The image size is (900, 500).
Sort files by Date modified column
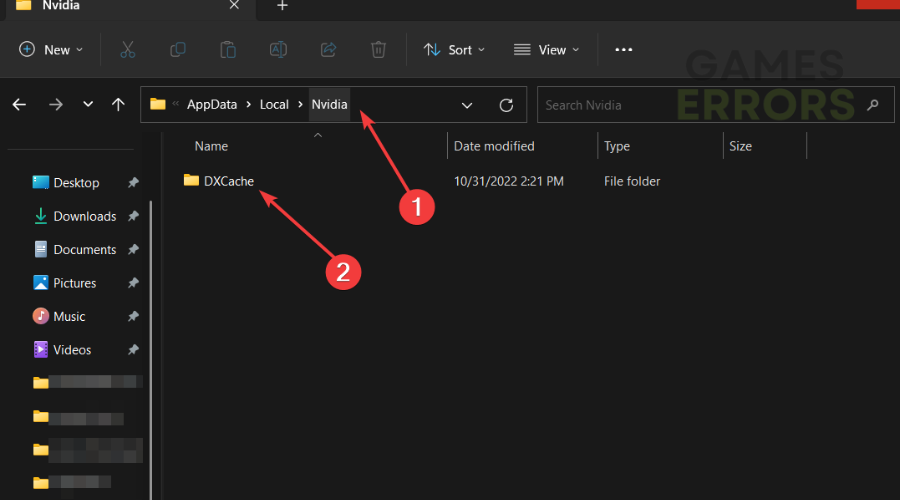[x=494, y=146]
